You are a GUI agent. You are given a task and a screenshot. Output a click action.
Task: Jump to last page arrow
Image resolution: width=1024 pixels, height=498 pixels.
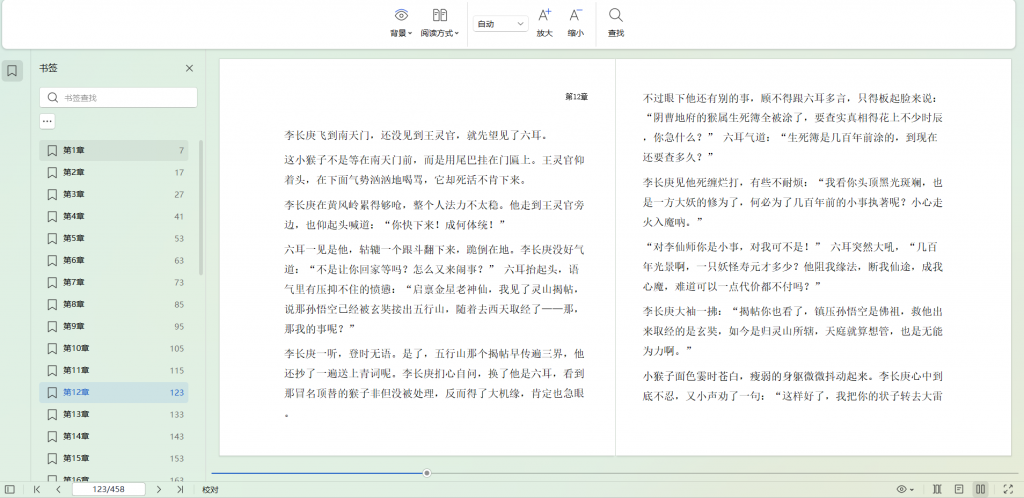click(x=180, y=489)
